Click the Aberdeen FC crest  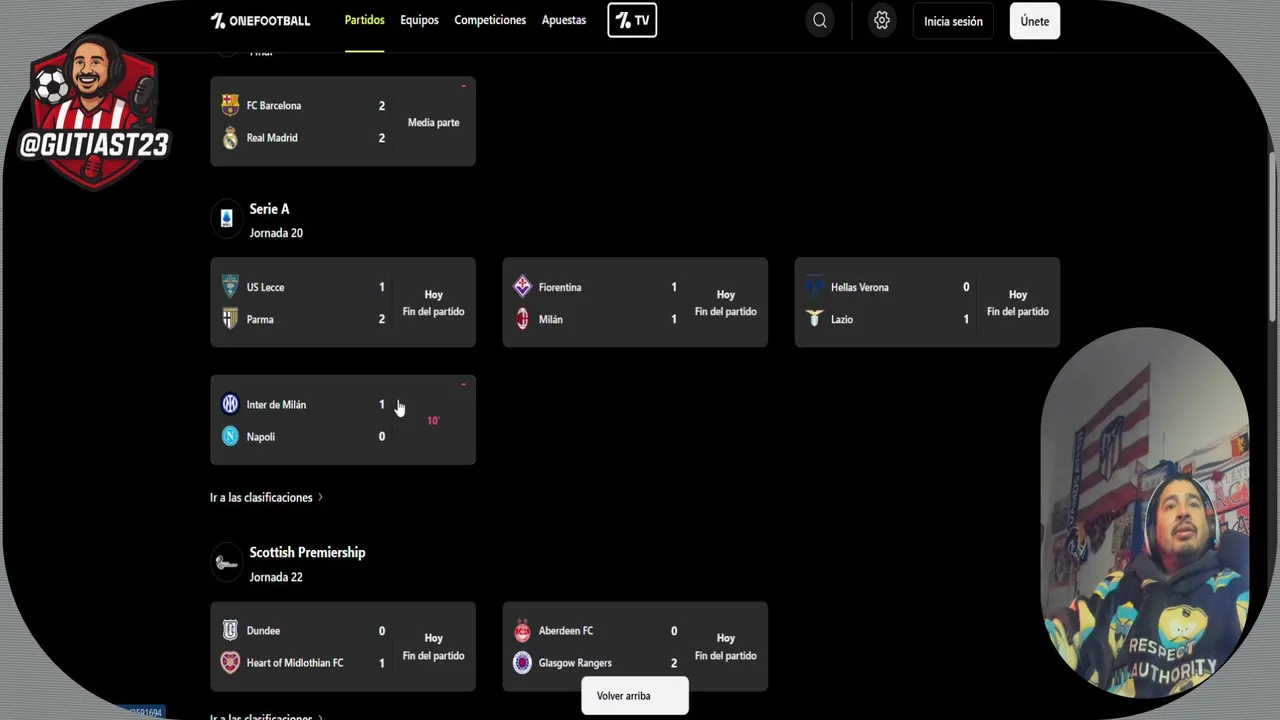click(522, 631)
